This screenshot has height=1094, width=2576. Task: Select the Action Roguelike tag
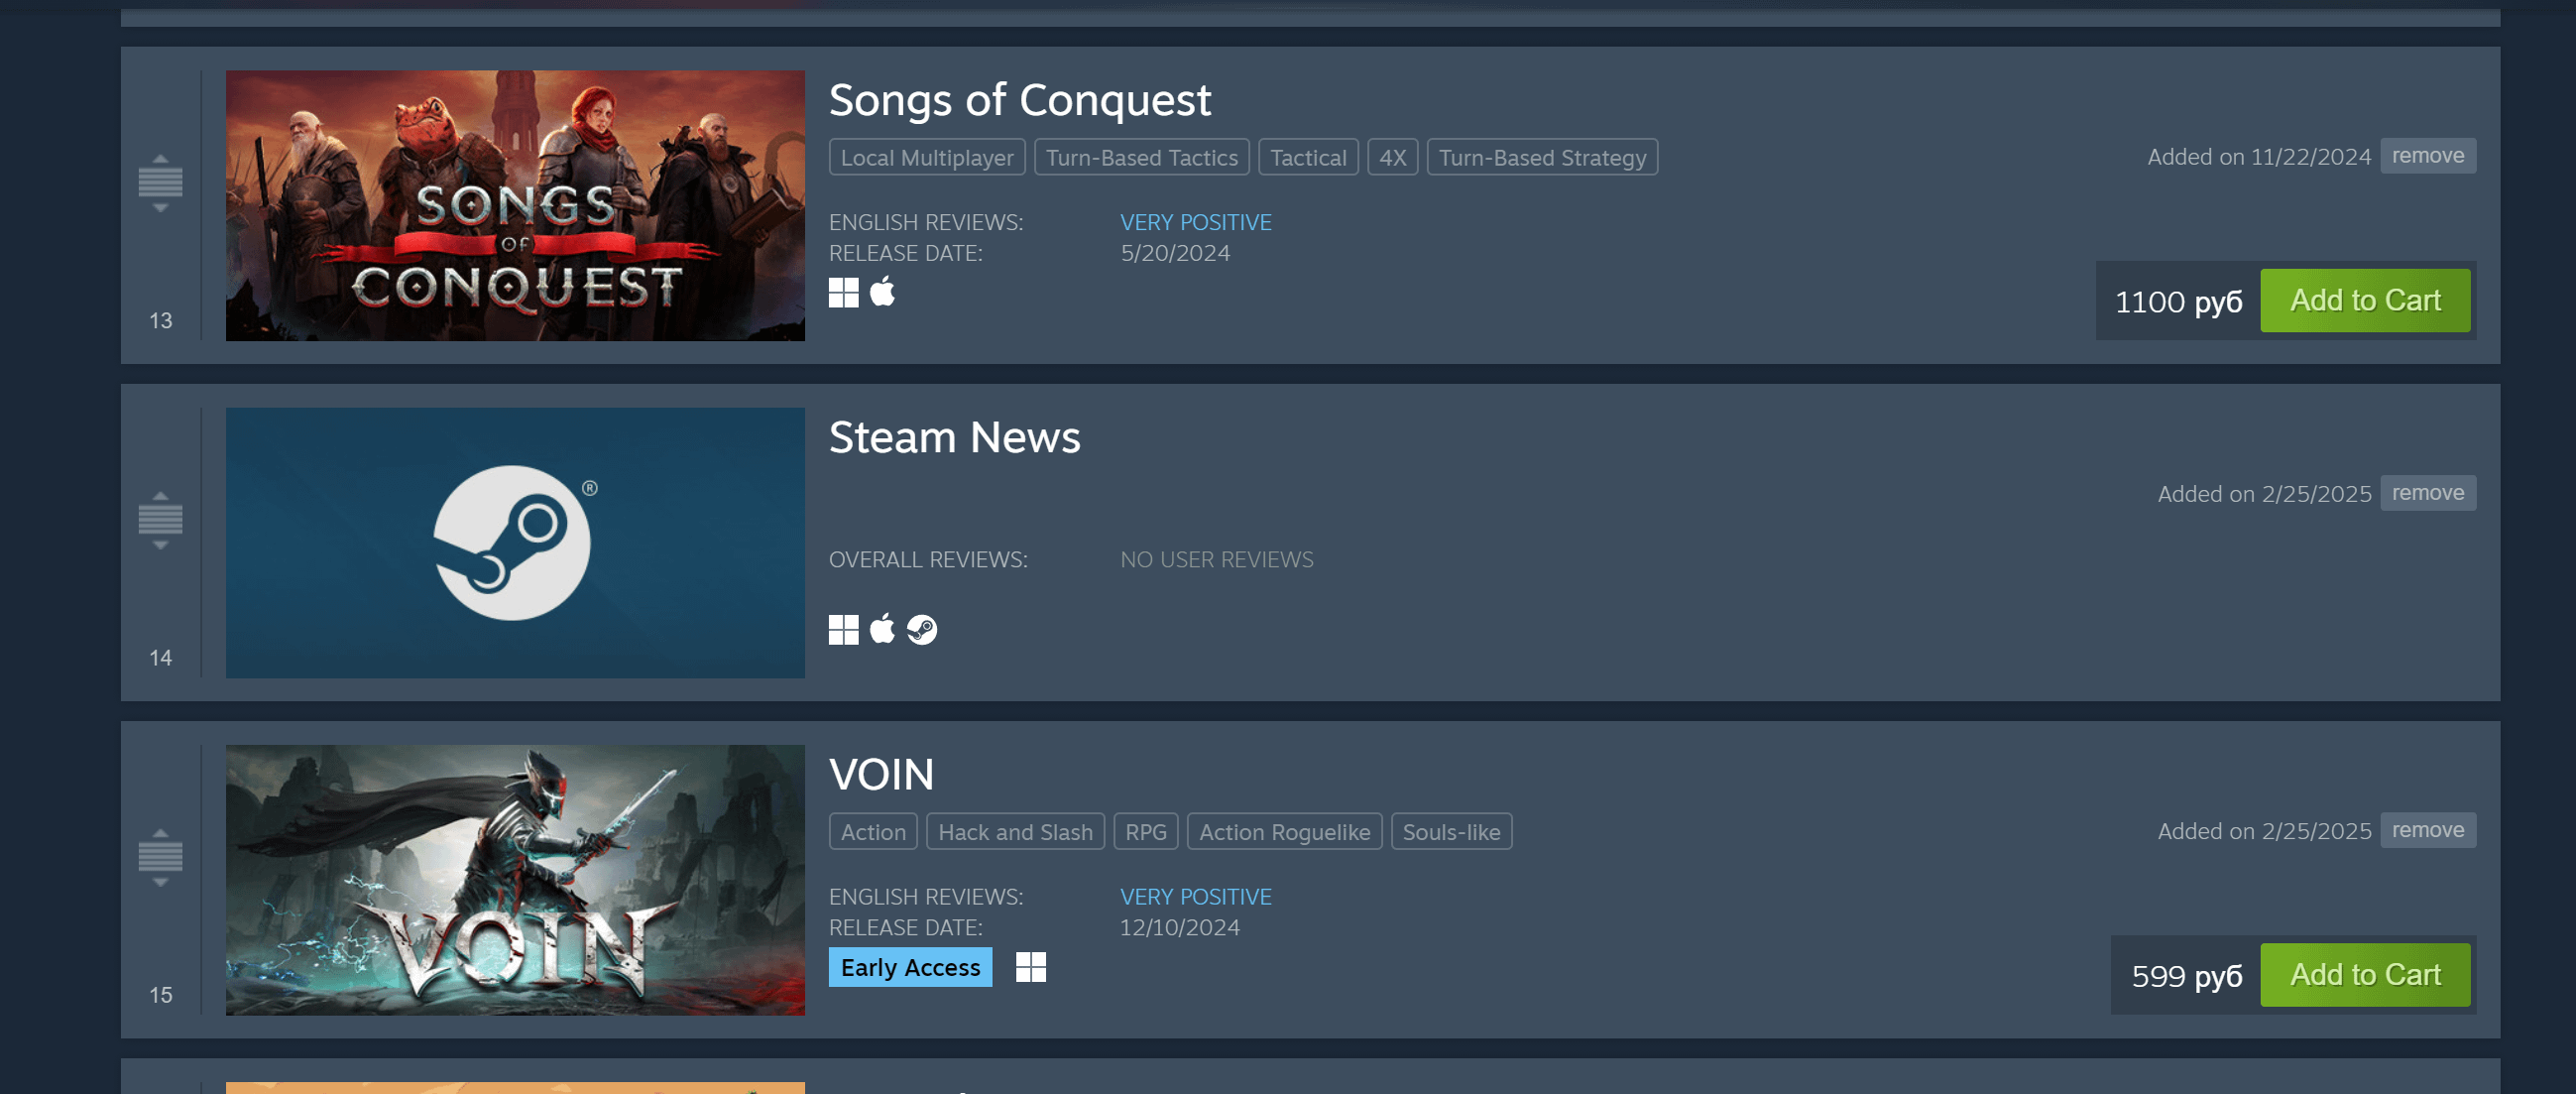coord(1284,832)
